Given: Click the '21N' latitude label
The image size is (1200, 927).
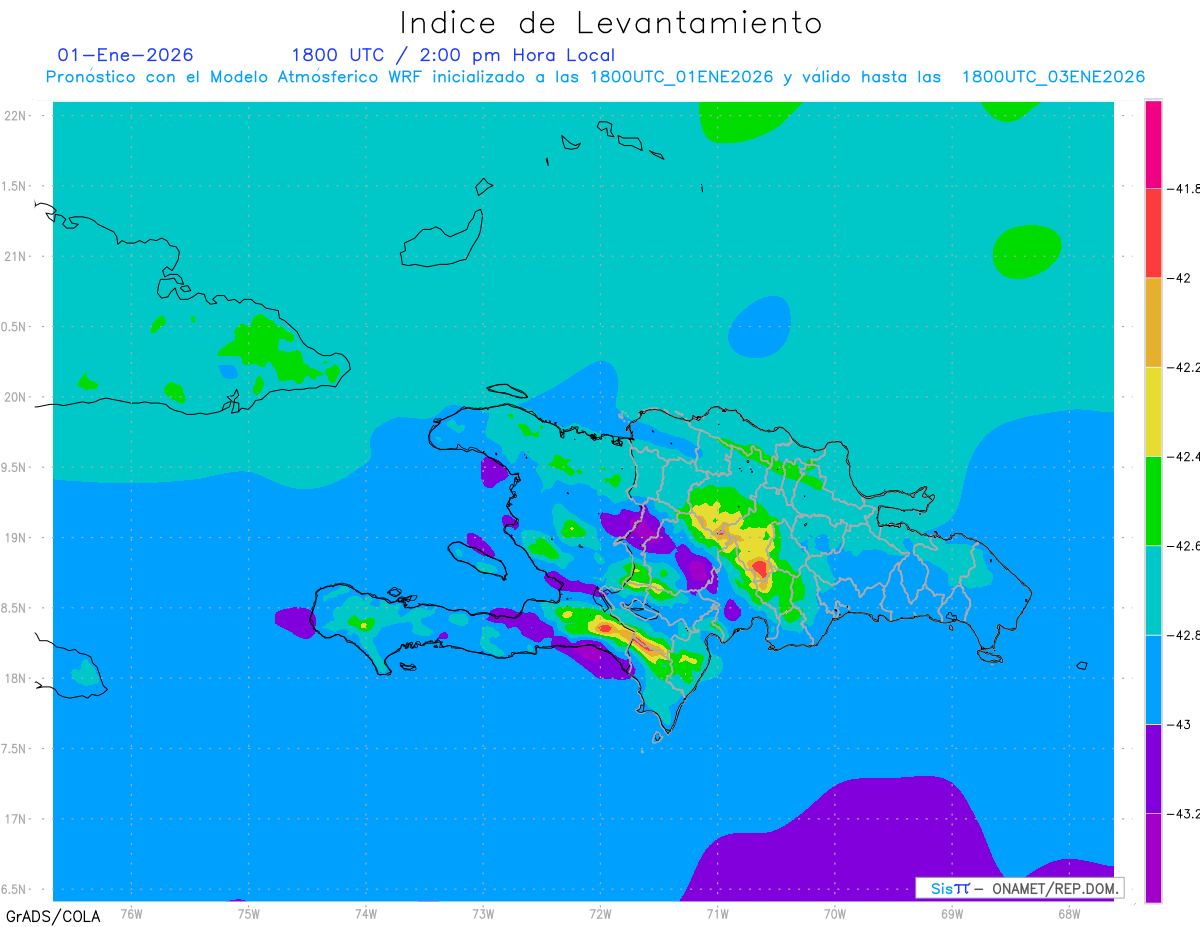Looking at the screenshot, I should tap(16, 256).
